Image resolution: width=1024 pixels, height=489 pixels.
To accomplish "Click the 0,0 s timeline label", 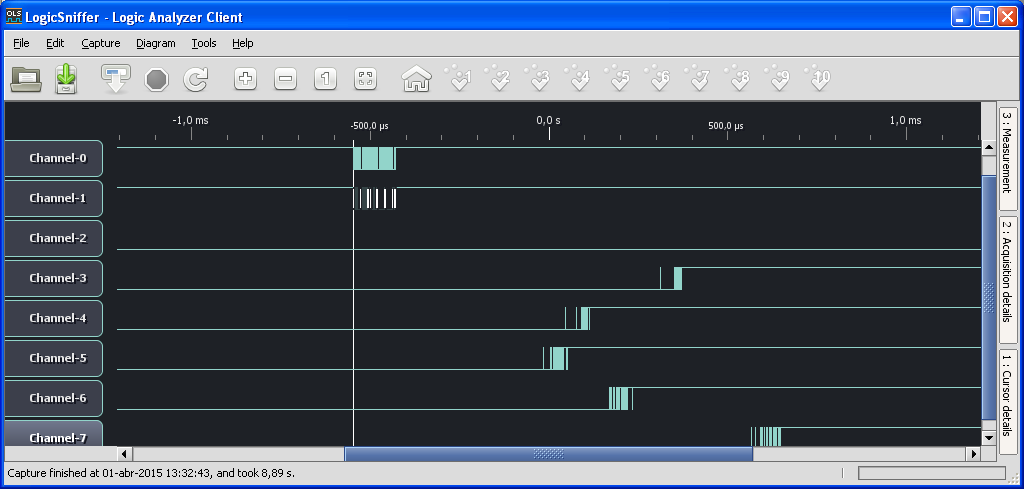I will click(x=549, y=120).
